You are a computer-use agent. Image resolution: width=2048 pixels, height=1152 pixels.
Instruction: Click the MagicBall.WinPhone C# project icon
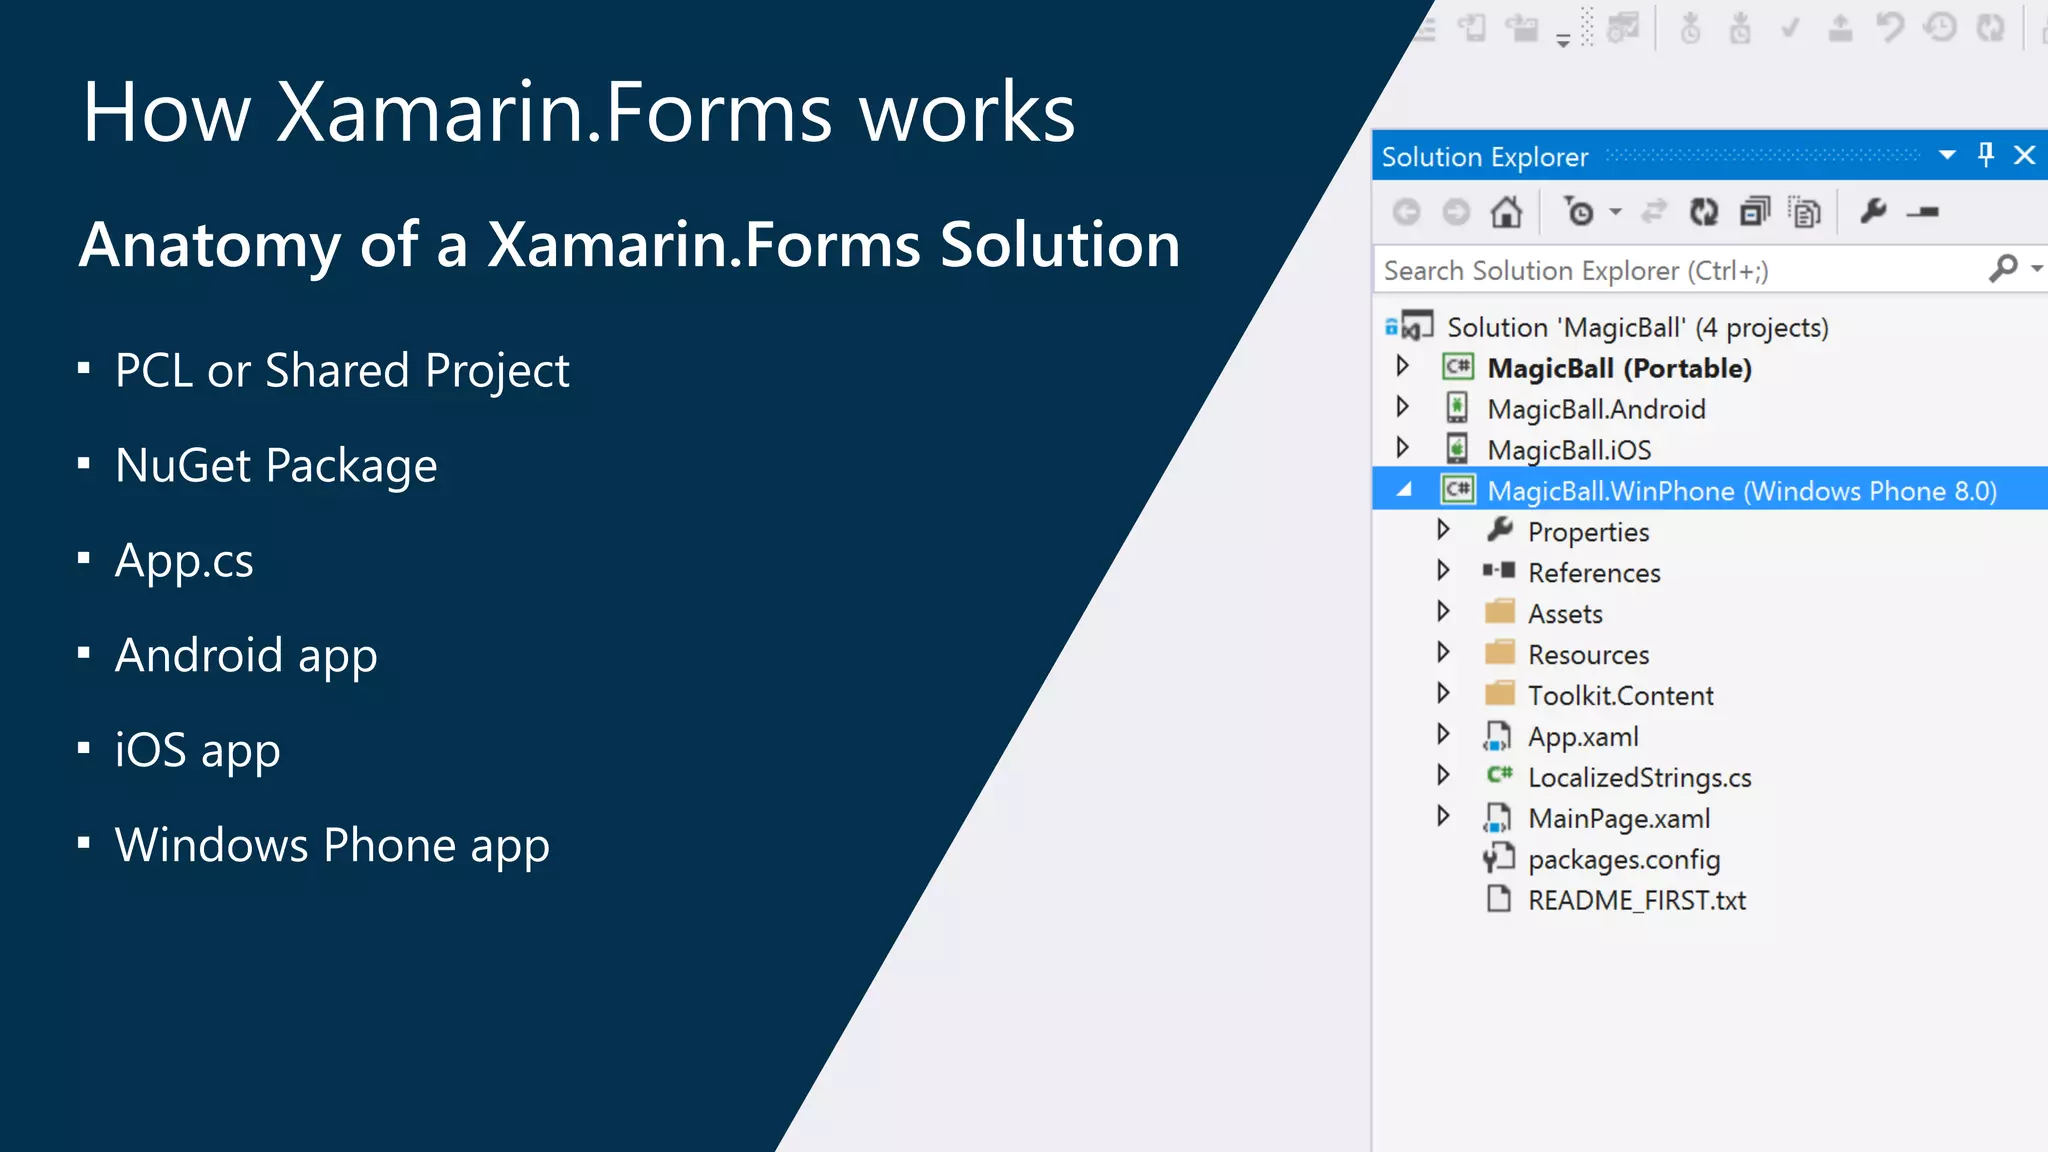coord(1457,489)
